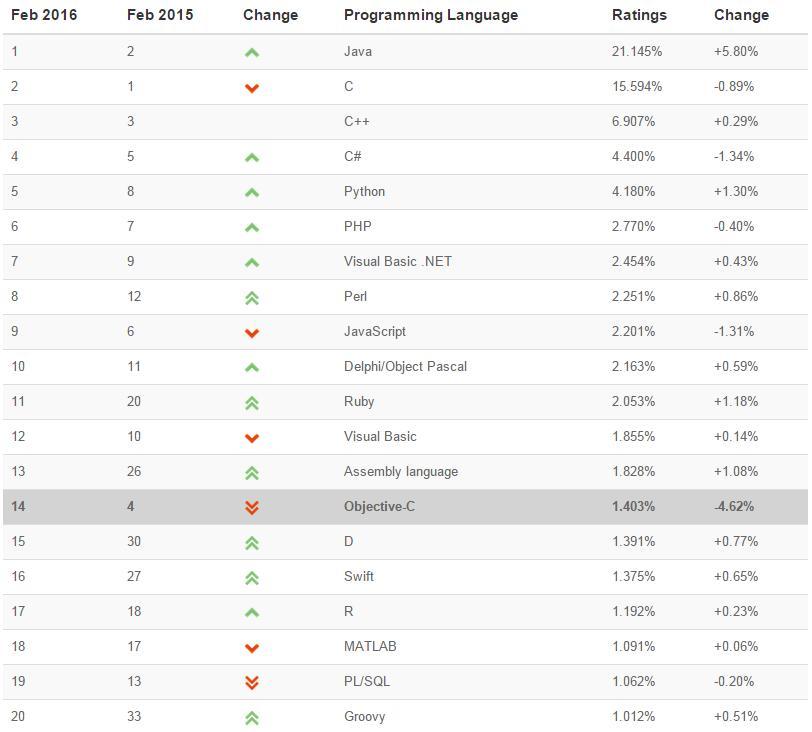812x732 pixels.
Task: Click the double up arrow for Ruby
Action: (252, 402)
